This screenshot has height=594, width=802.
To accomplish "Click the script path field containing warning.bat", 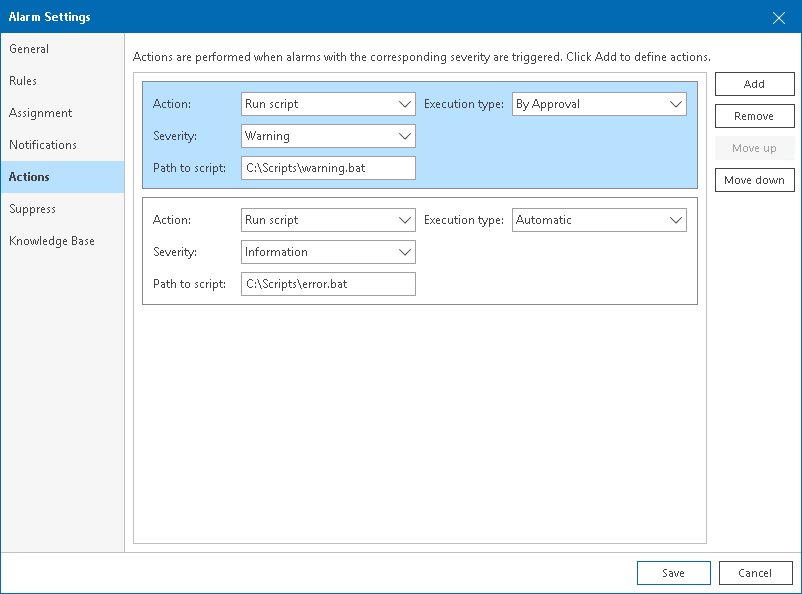I will click(327, 167).
